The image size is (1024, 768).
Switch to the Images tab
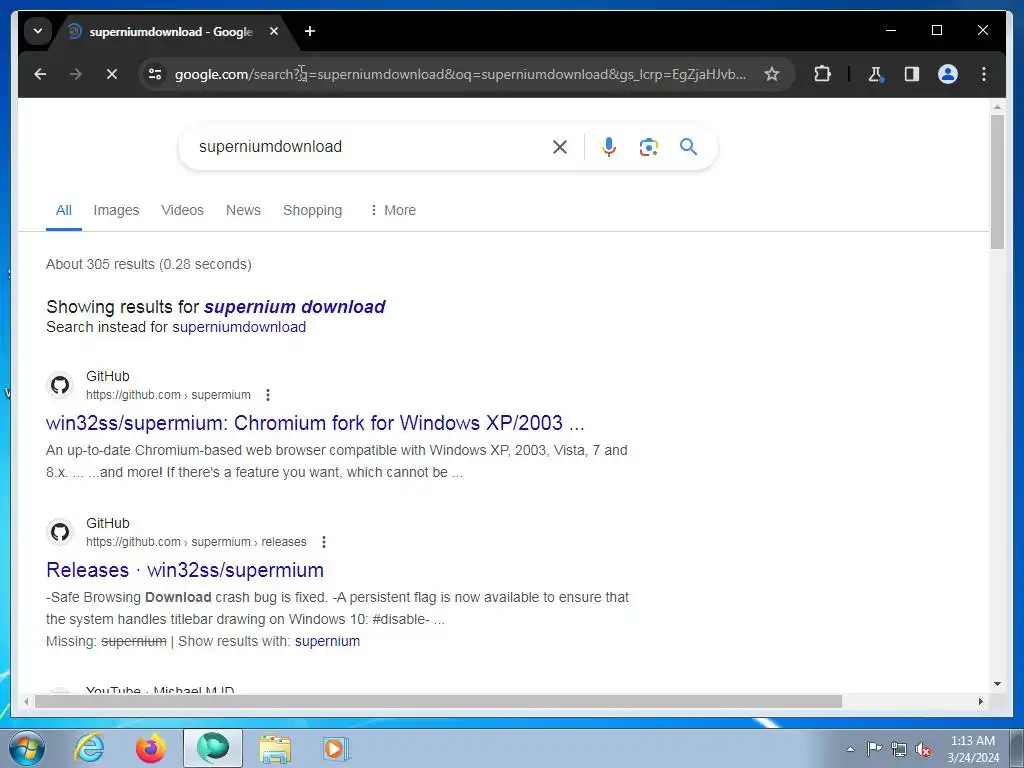116,210
